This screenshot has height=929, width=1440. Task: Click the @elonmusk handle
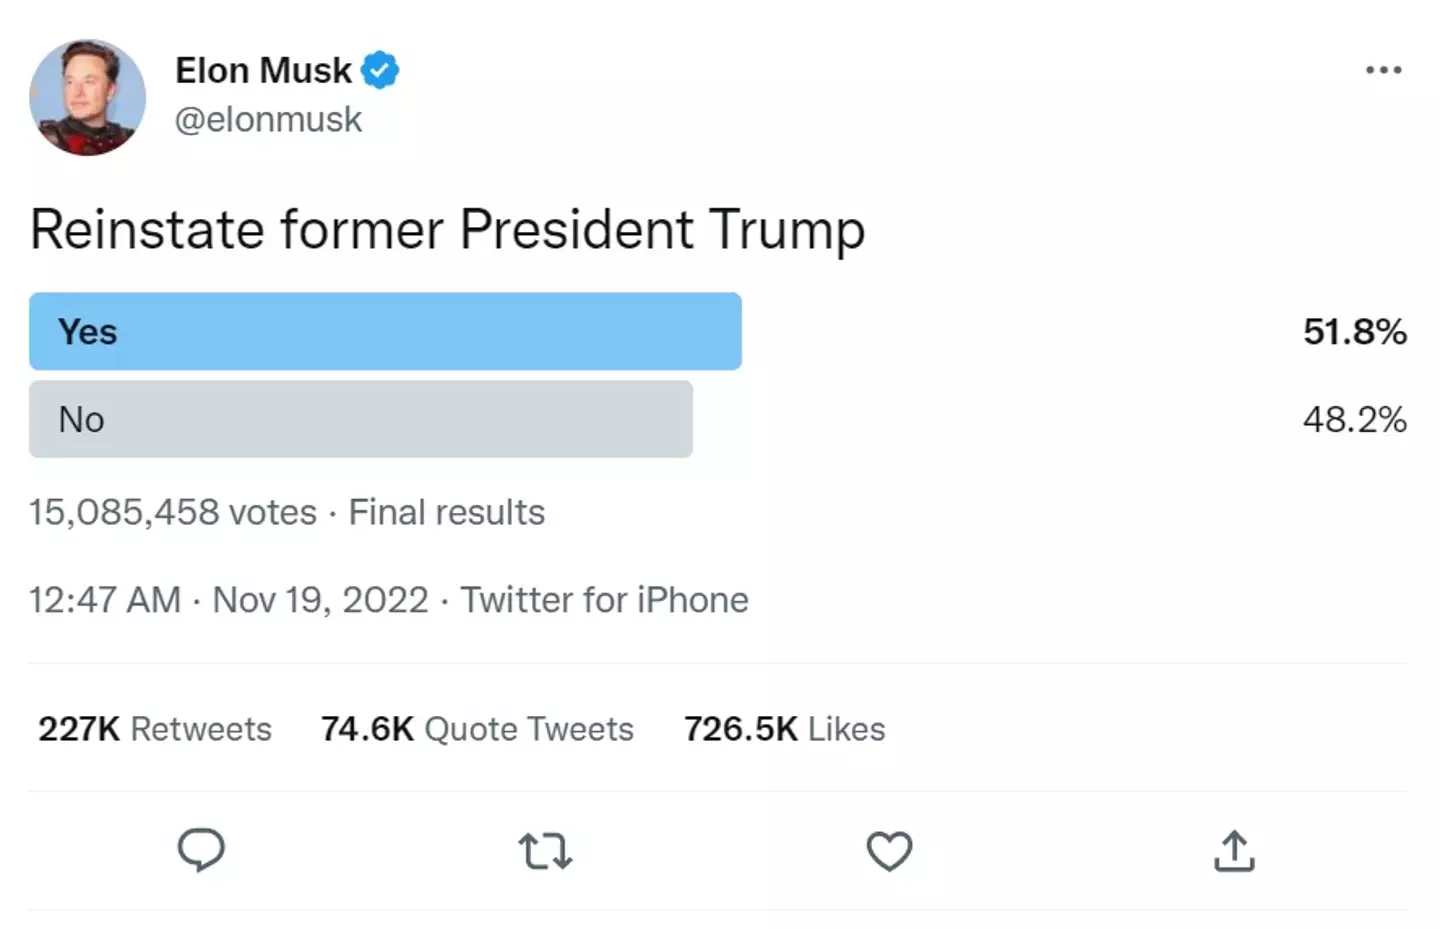(x=268, y=120)
